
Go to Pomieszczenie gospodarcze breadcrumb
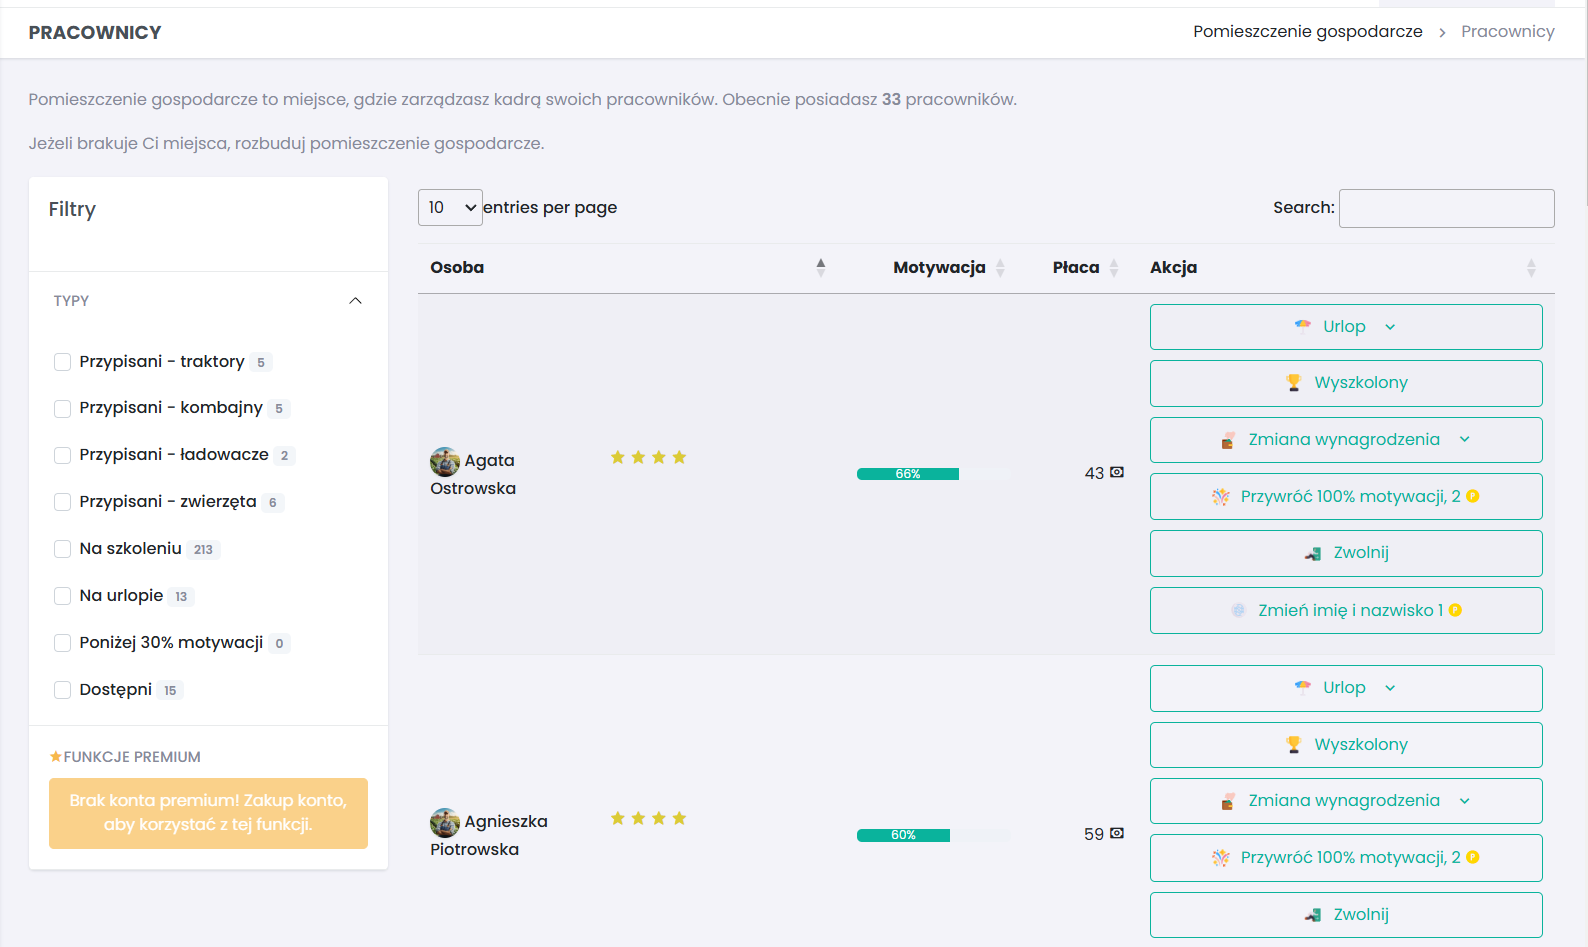(1307, 32)
